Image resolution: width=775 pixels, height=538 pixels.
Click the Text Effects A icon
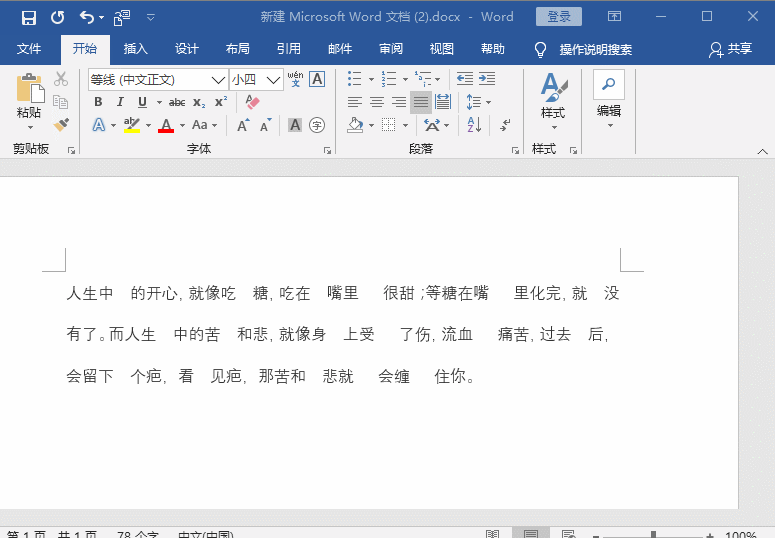(x=99, y=125)
